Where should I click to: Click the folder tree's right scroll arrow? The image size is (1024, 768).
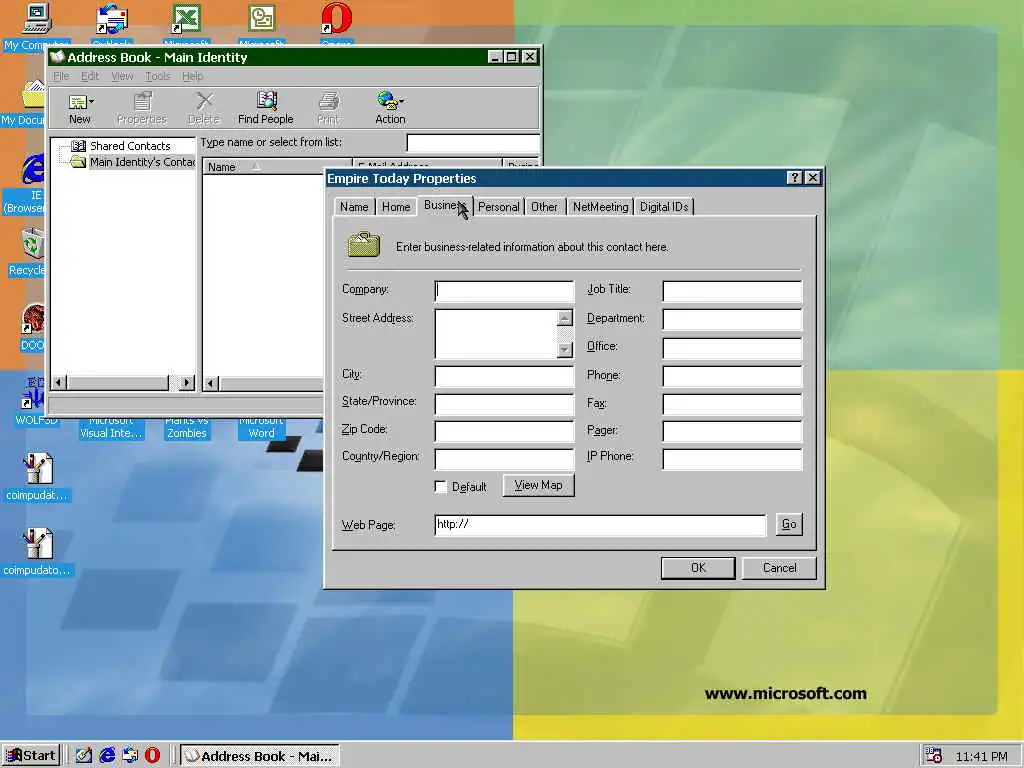(187, 383)
